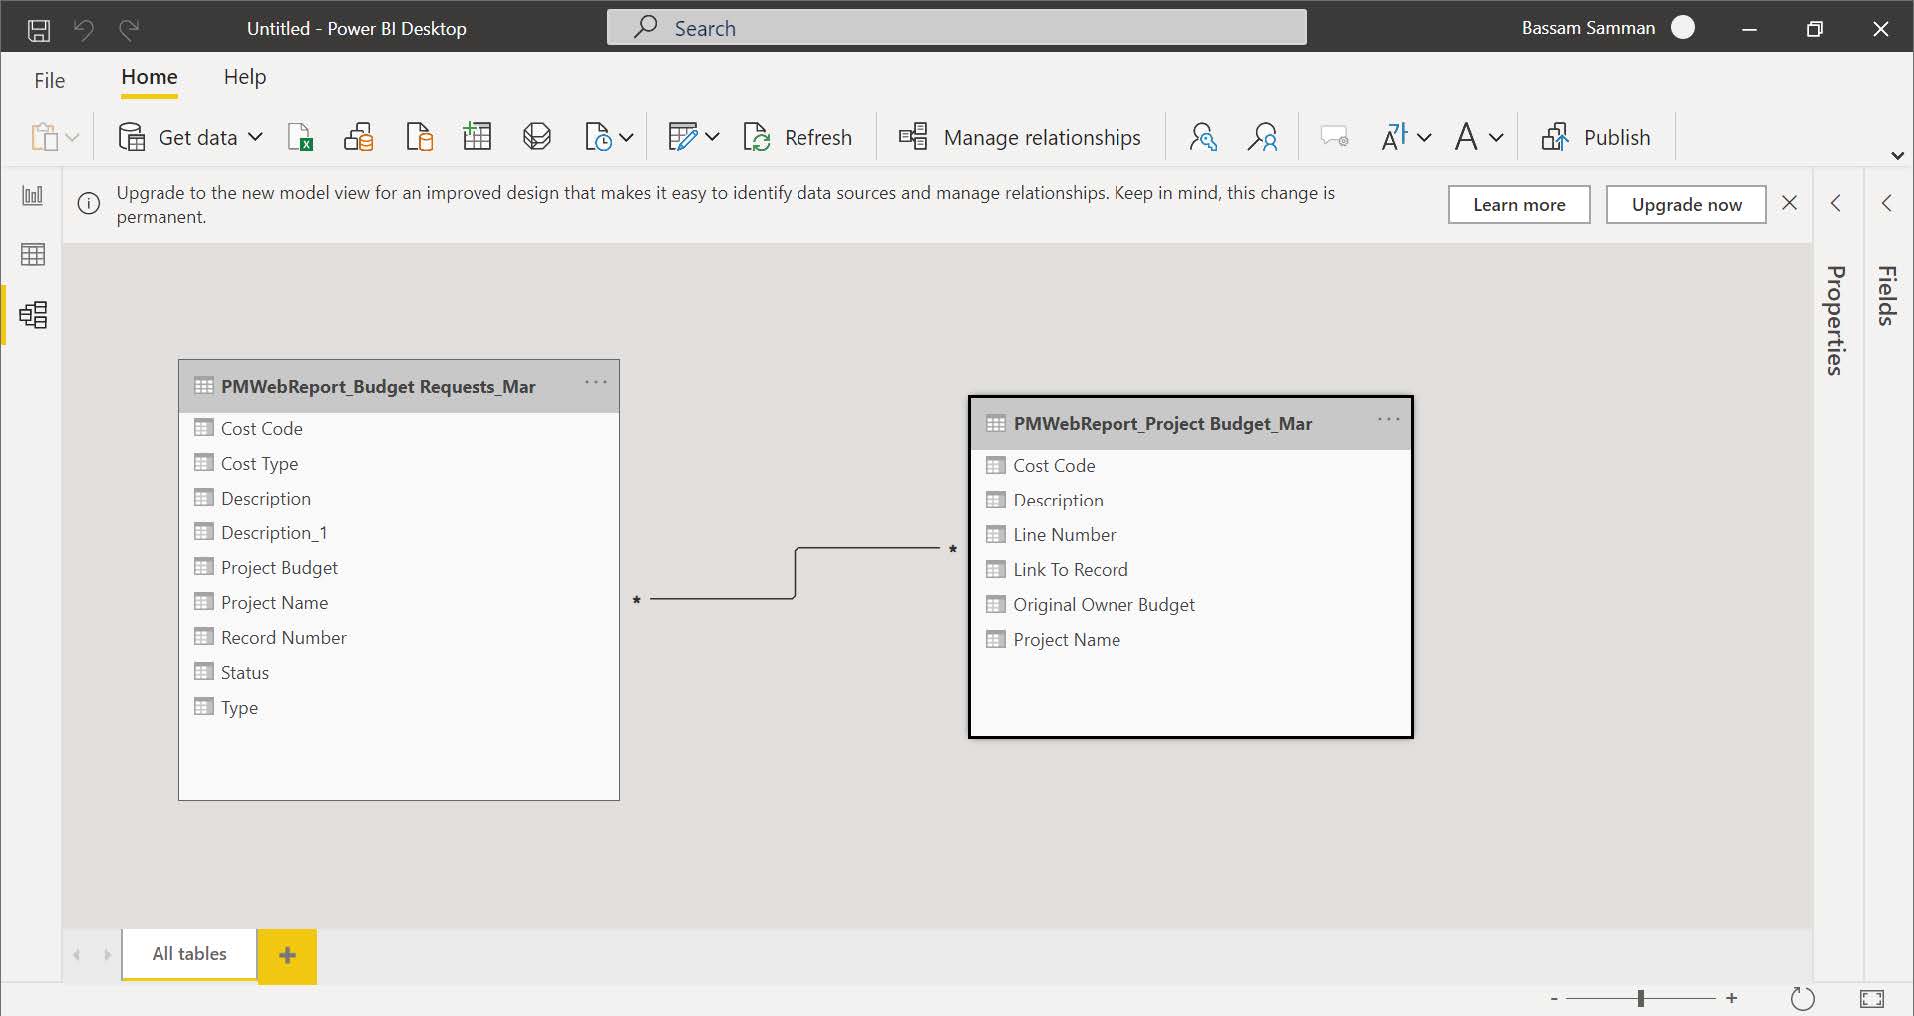
Task: Expand the Language dropdown arrow
Action: point(1424,137)
